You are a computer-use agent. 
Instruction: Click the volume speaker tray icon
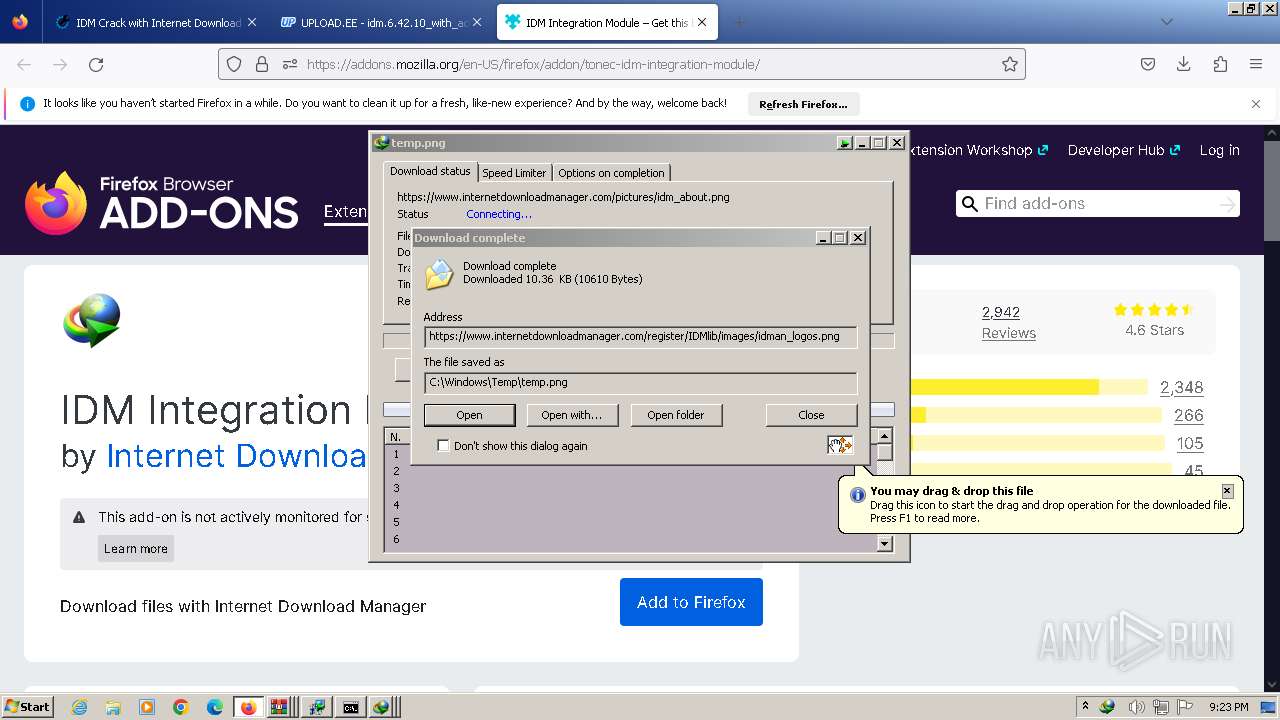[1135, 707]
